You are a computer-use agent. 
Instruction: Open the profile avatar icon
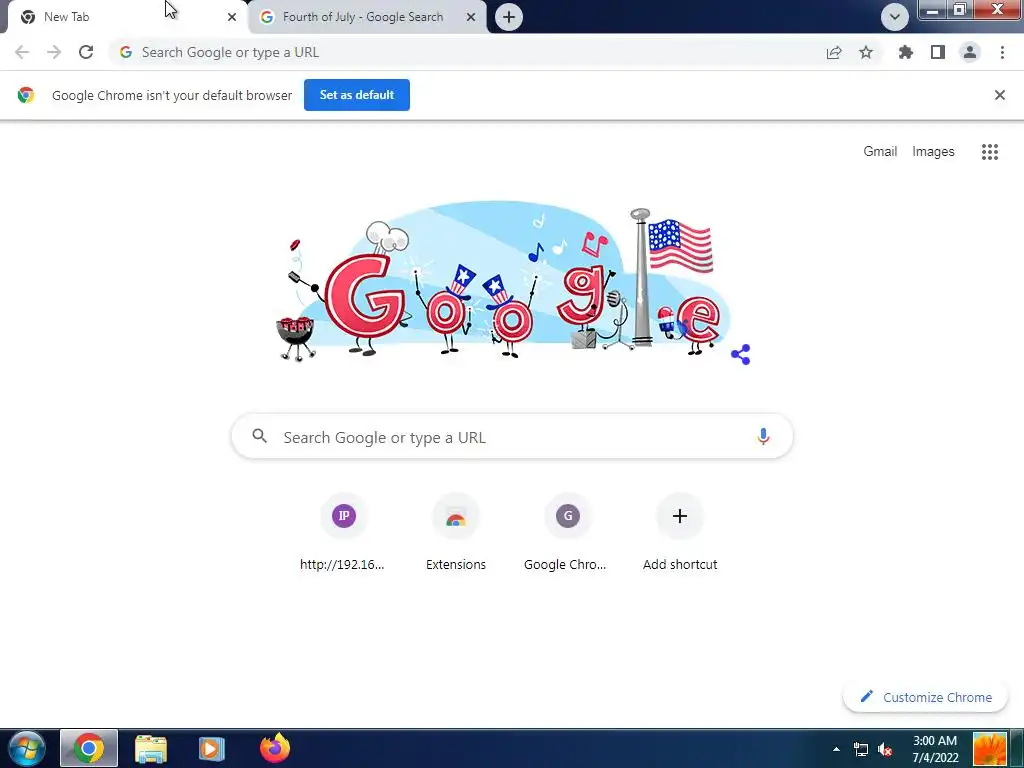(x=970, y=52)
